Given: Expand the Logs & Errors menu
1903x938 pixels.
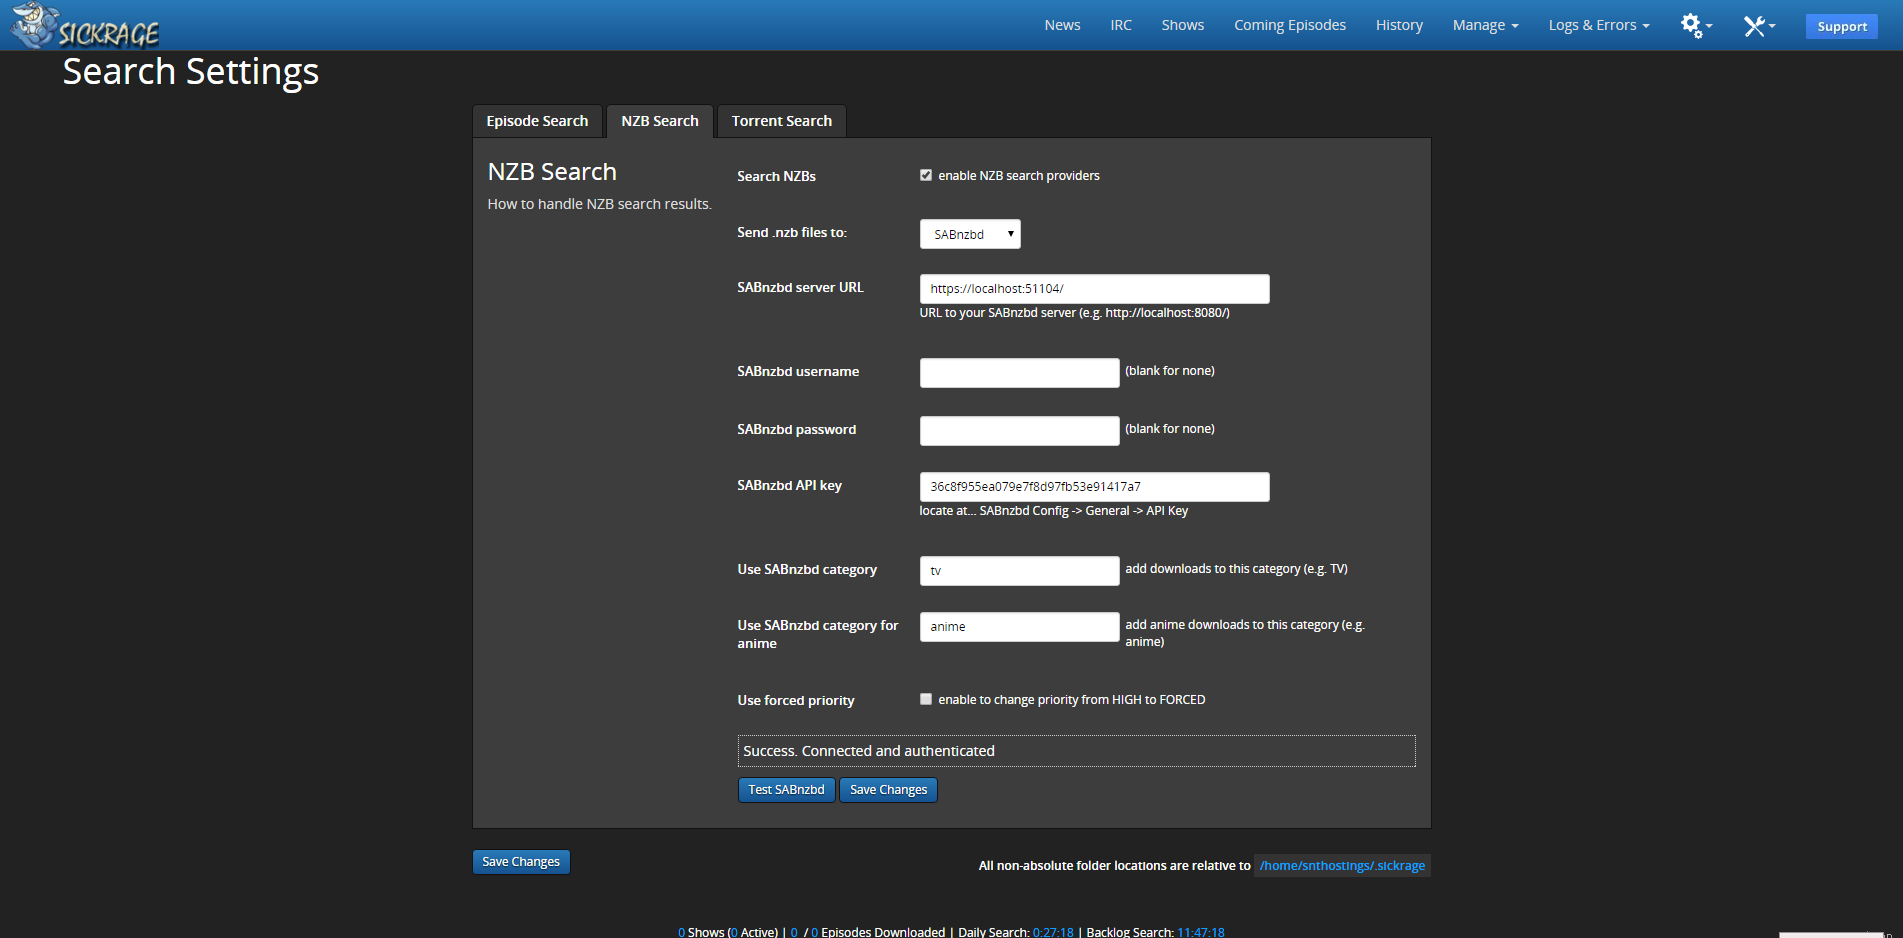Looking at the screenshot, I should click(1598, 25).
